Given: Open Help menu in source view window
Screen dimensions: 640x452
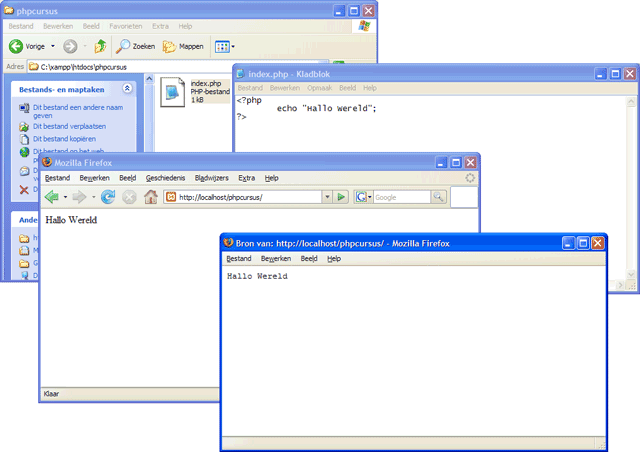Looking at the screenshot, I should coord(334,258).
